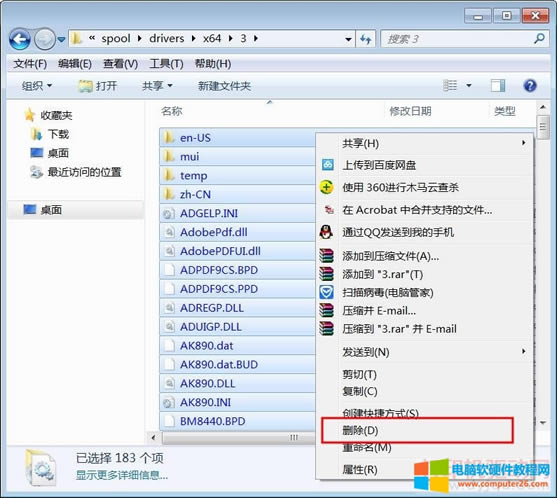The height and width of the screenshot is (498, 557).
Task: Select the file AdobePdf.dll
Action: pyautogui.click(x=237, y=232)
